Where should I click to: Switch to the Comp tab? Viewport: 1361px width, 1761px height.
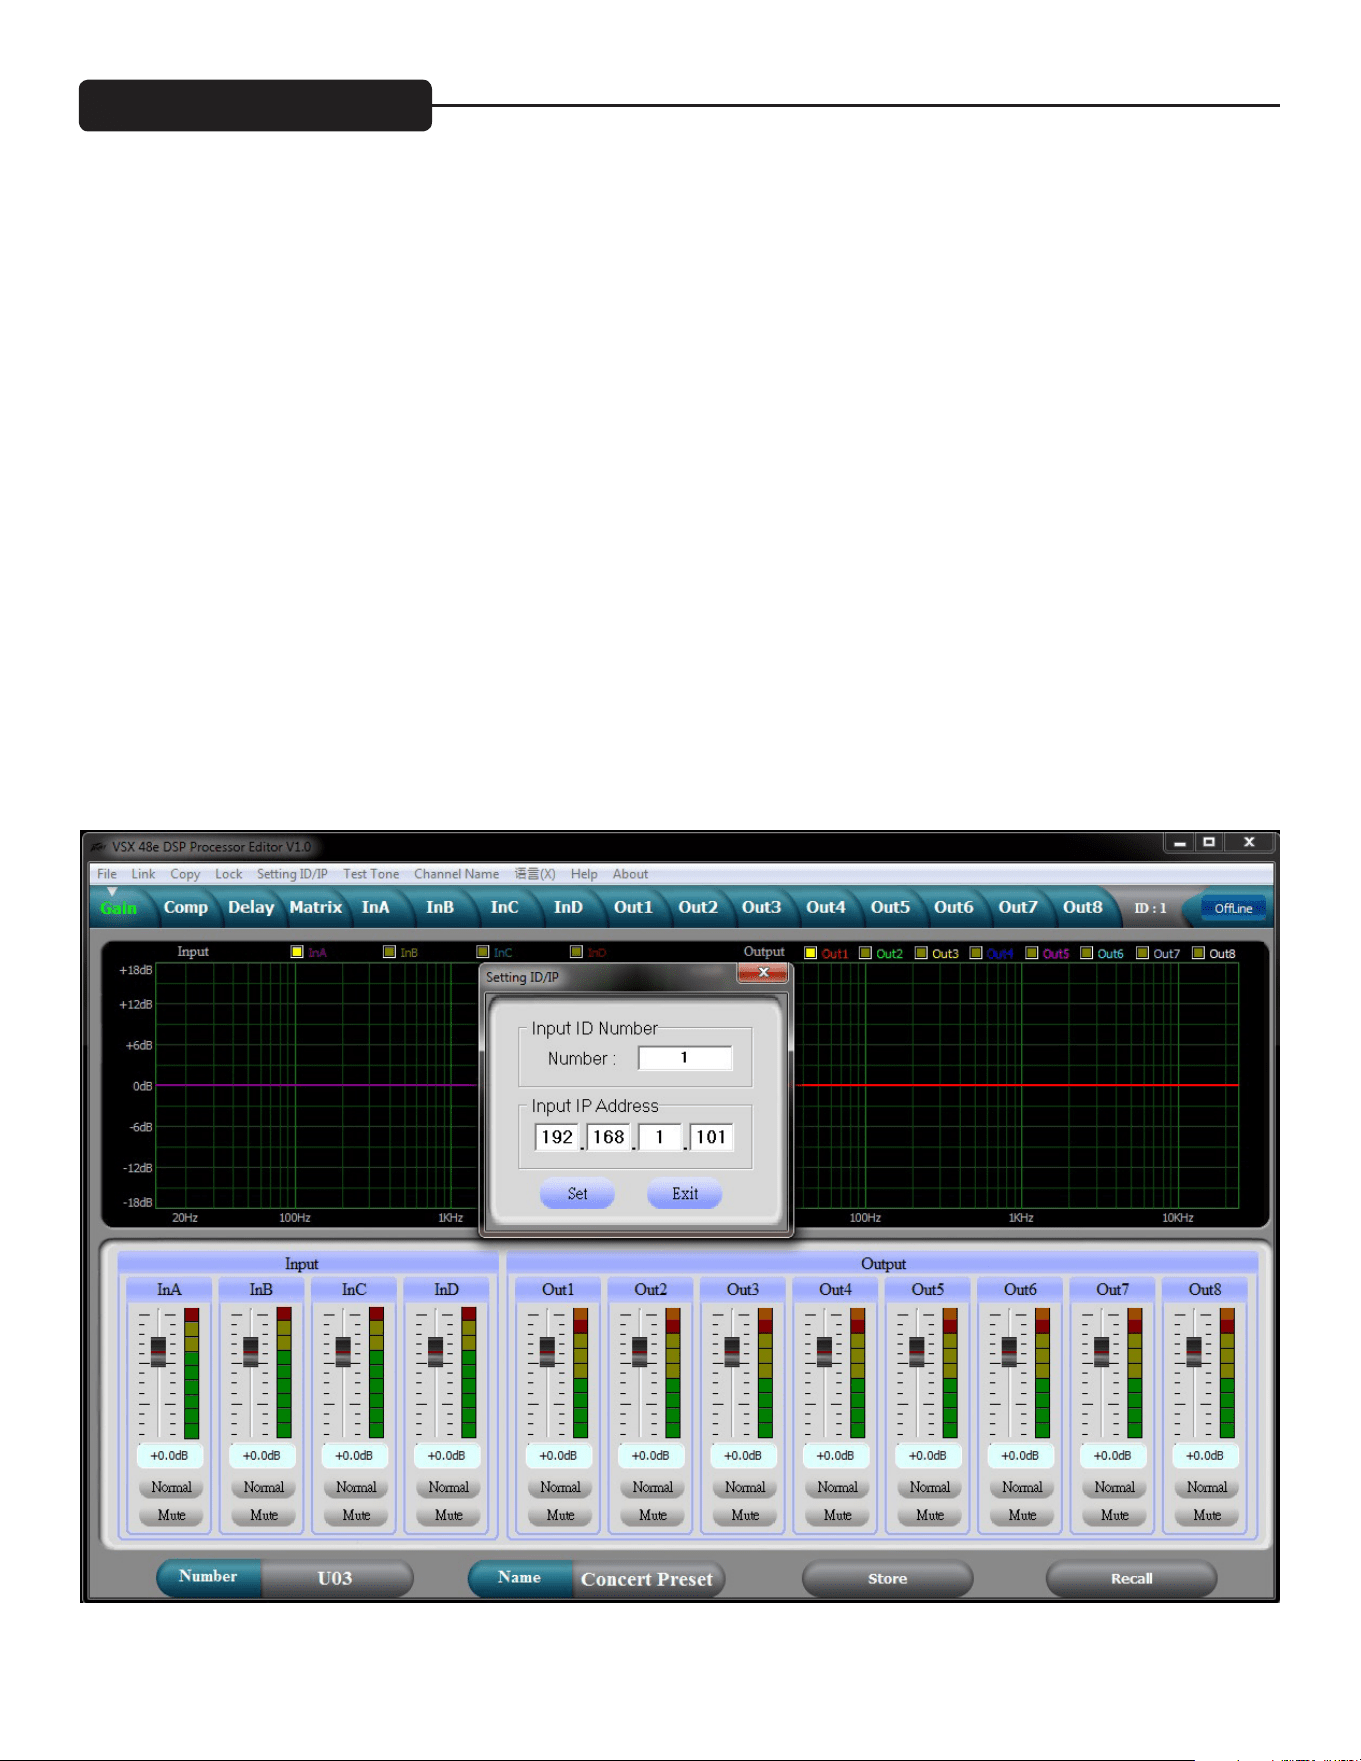point(186,908)
